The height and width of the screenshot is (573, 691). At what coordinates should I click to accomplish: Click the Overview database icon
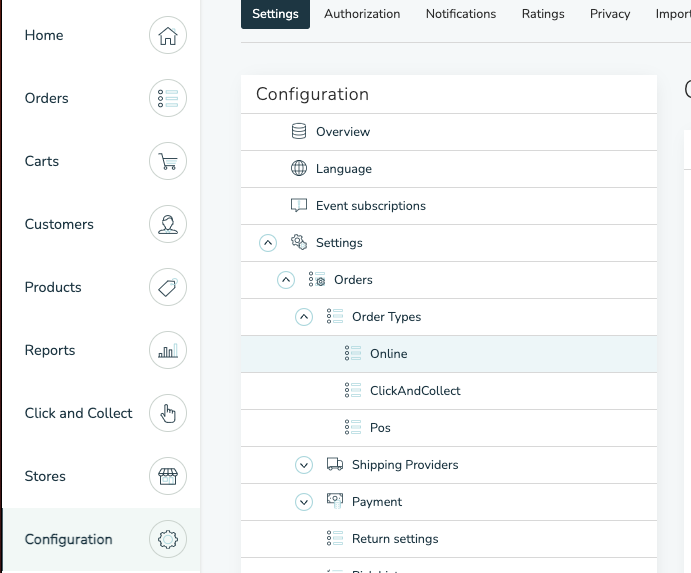tap(299, 131)
